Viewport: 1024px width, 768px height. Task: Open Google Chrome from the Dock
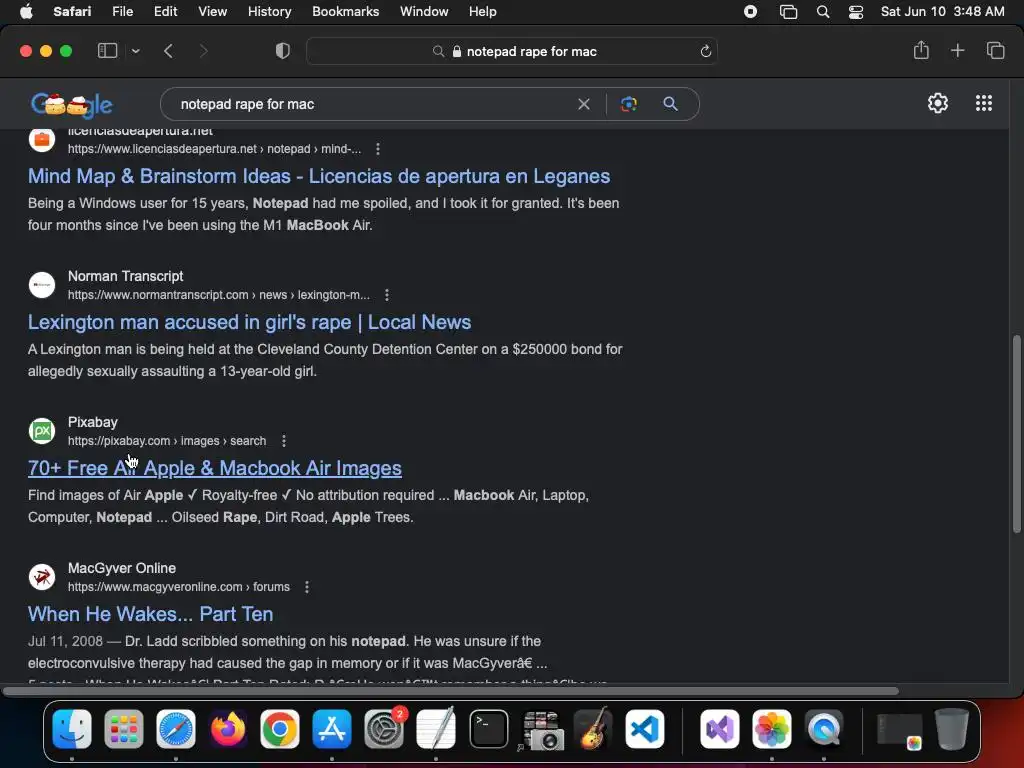[280, 729]
